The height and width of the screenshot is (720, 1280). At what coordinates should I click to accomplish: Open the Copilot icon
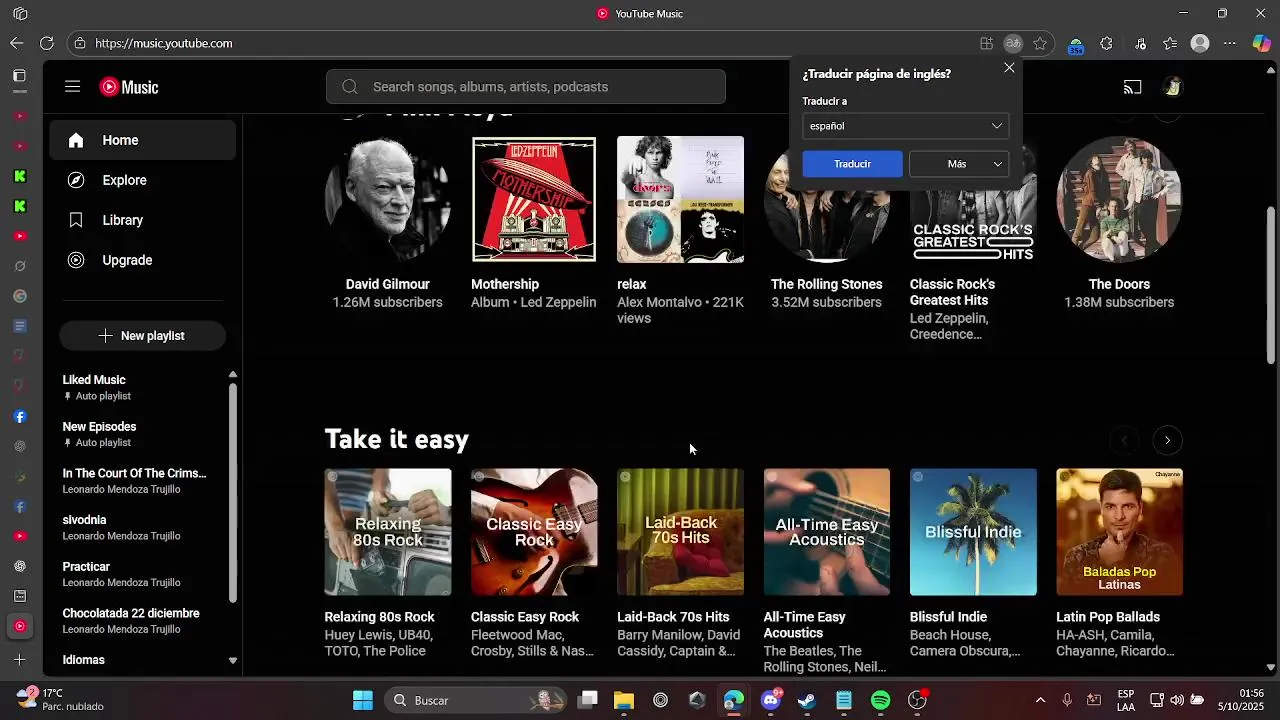(1261, 43)
